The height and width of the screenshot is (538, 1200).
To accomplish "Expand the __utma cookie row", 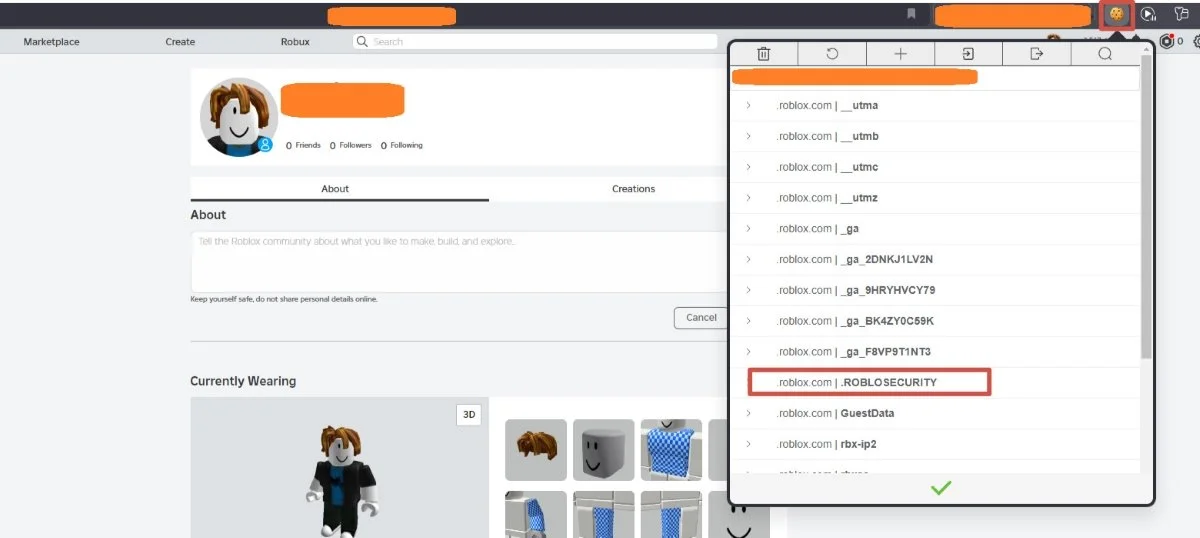I will [x=748, y=105].
